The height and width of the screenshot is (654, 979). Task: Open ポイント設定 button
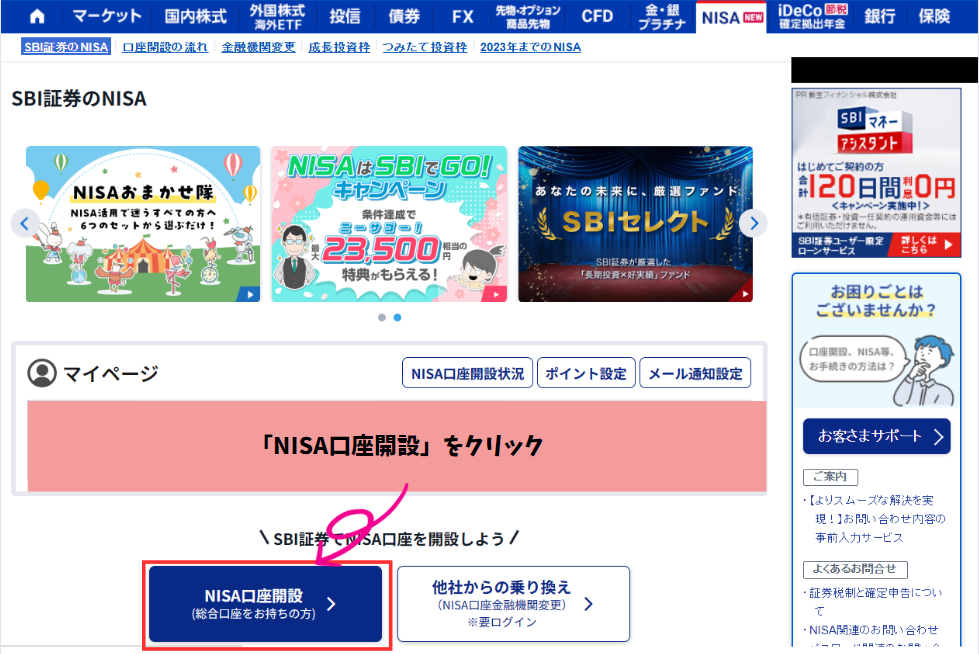pos(586,373)
